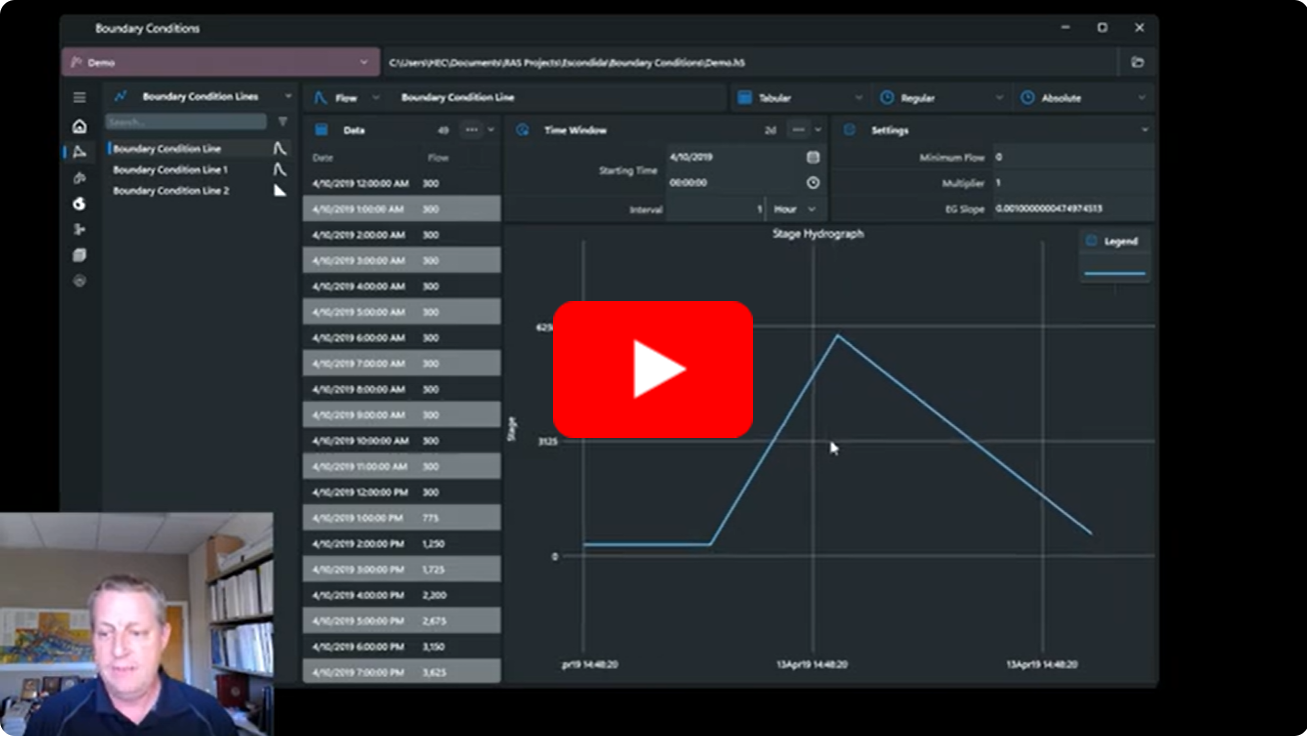This screenshot has width=1307, height=736.
Task: Open the Data panel's three-dot options
Action: click(x=472, y=130)
